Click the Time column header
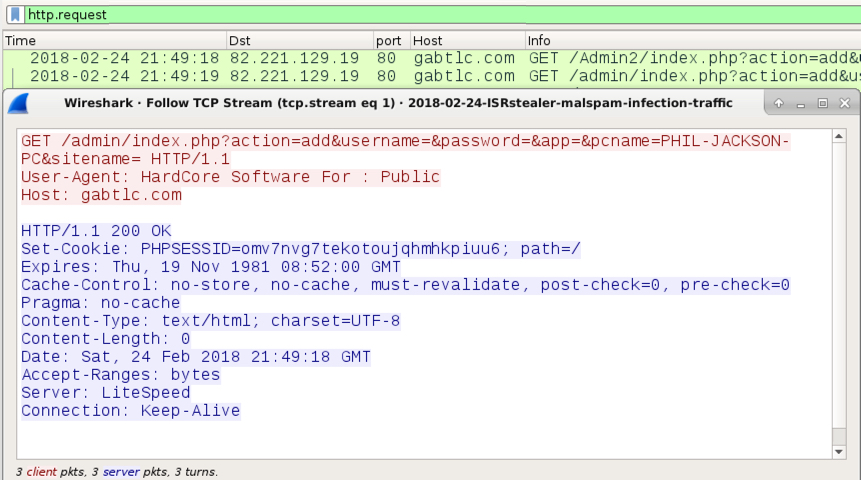 tap(114, 41)
